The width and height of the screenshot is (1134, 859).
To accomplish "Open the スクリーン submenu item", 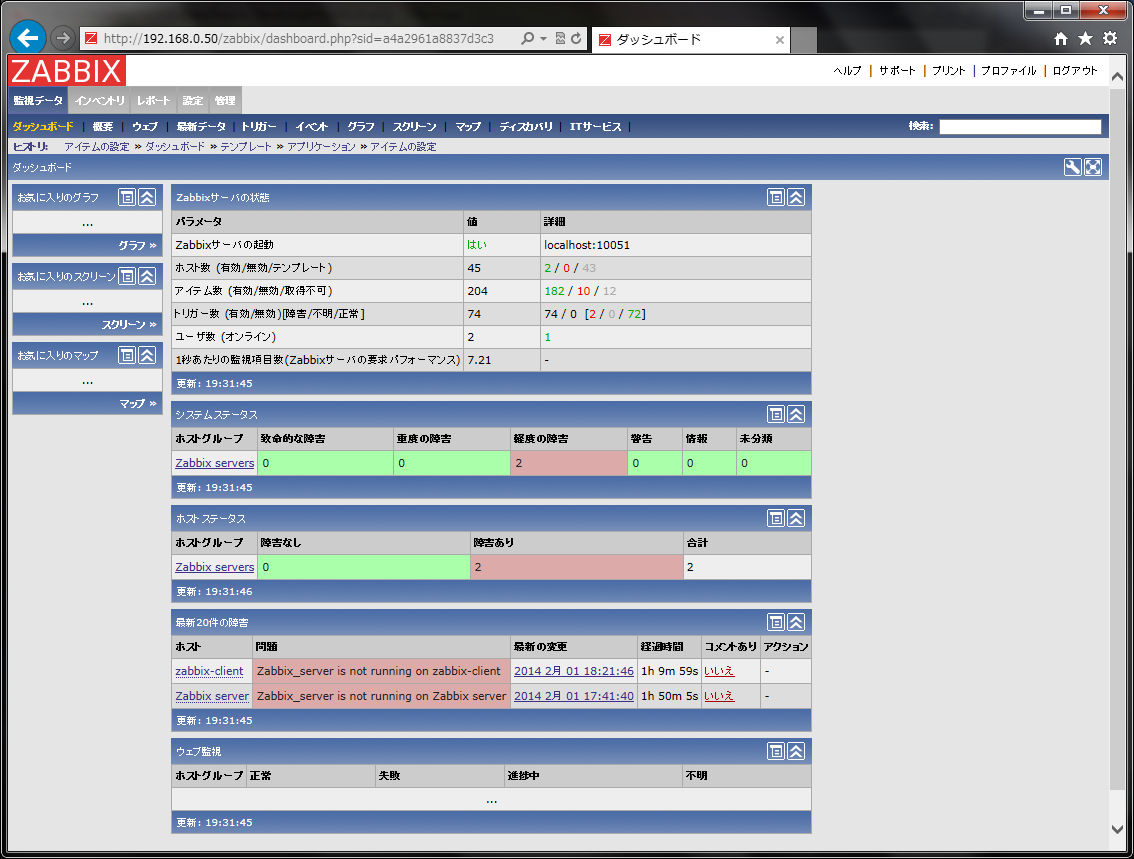I will pyautogui.click(x=414, y=127).
